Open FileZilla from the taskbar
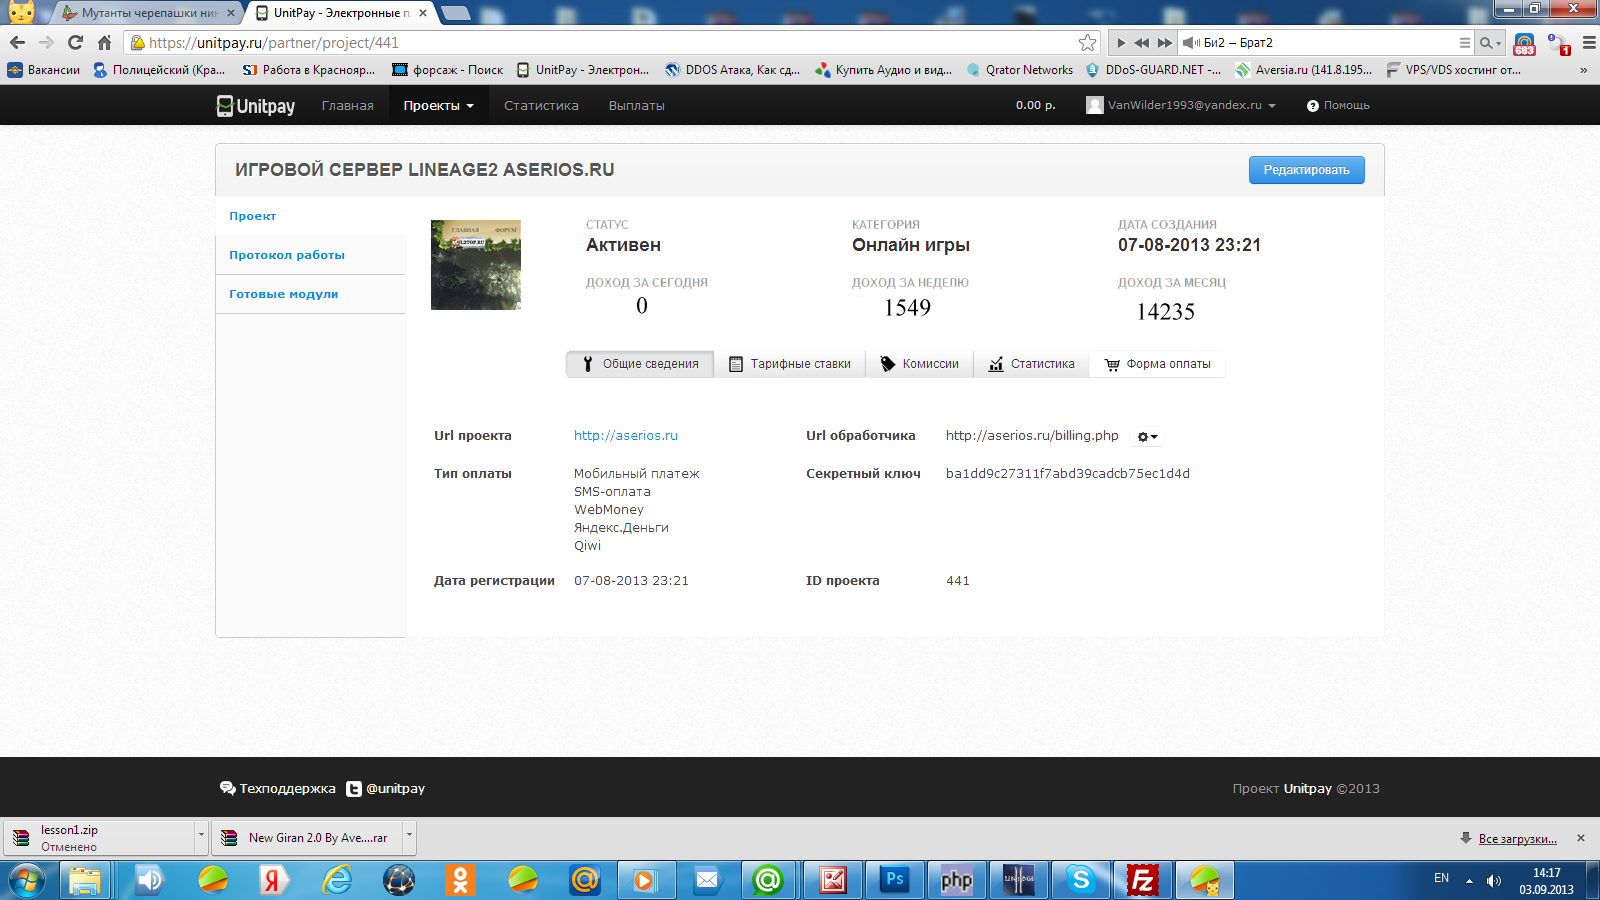 click(x=1142, y=881)
